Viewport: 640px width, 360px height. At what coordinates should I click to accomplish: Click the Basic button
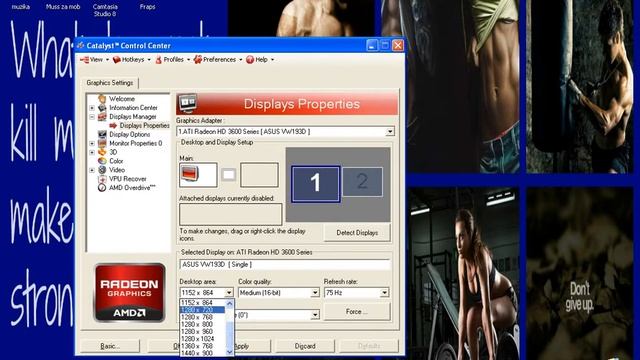(110, 346)
